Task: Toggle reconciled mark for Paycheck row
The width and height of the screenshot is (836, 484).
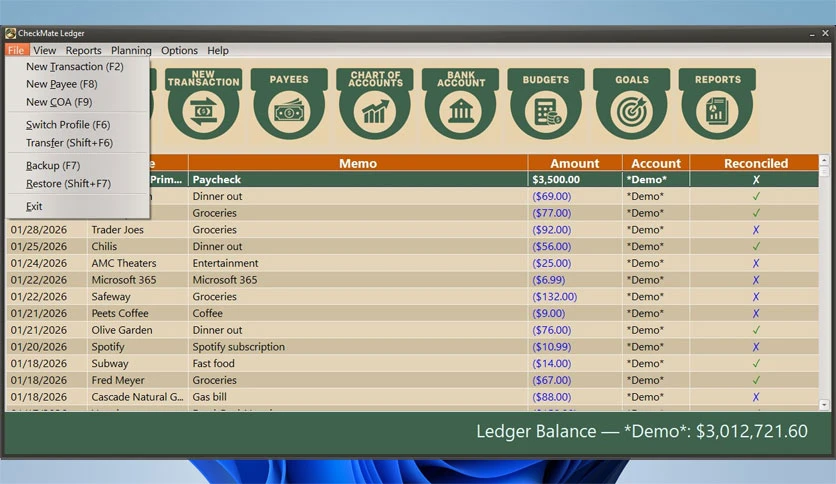Action: tap(755, 180)
